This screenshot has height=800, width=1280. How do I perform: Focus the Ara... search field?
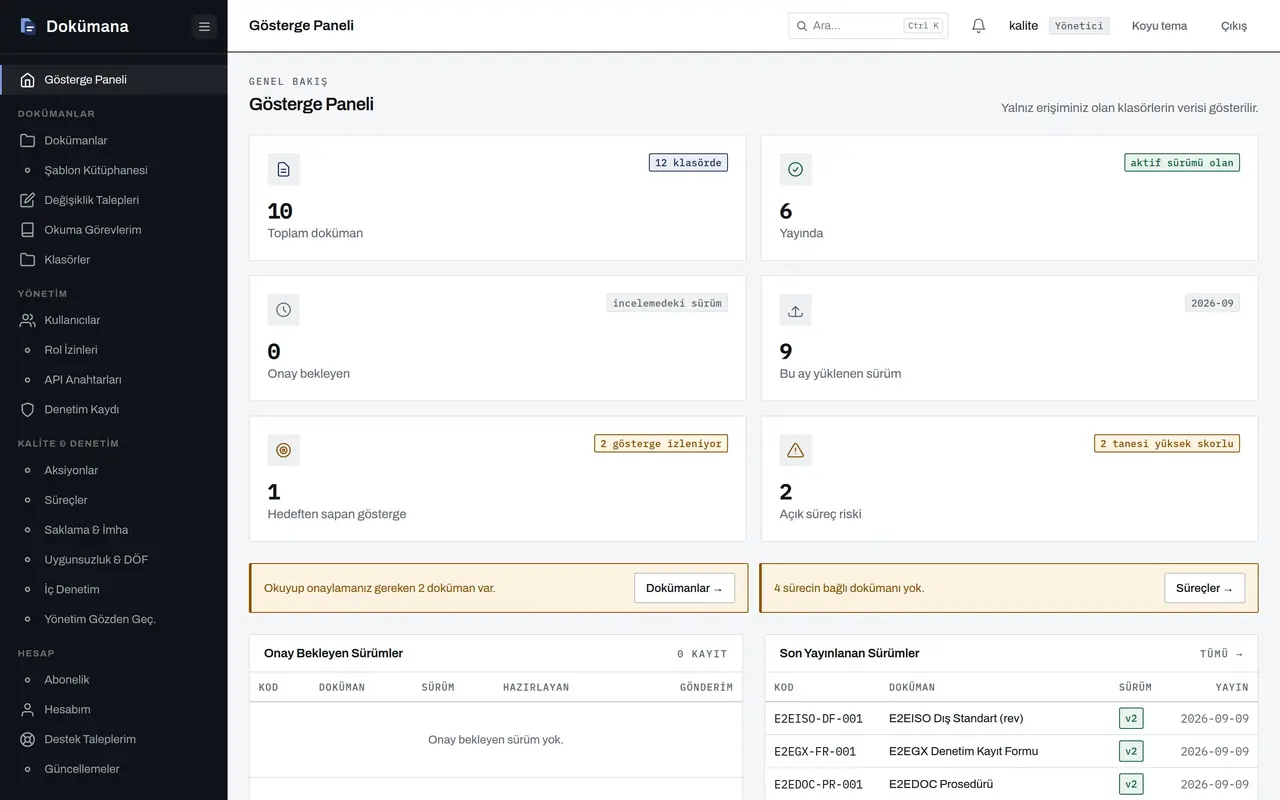click(x=868, y=26)
